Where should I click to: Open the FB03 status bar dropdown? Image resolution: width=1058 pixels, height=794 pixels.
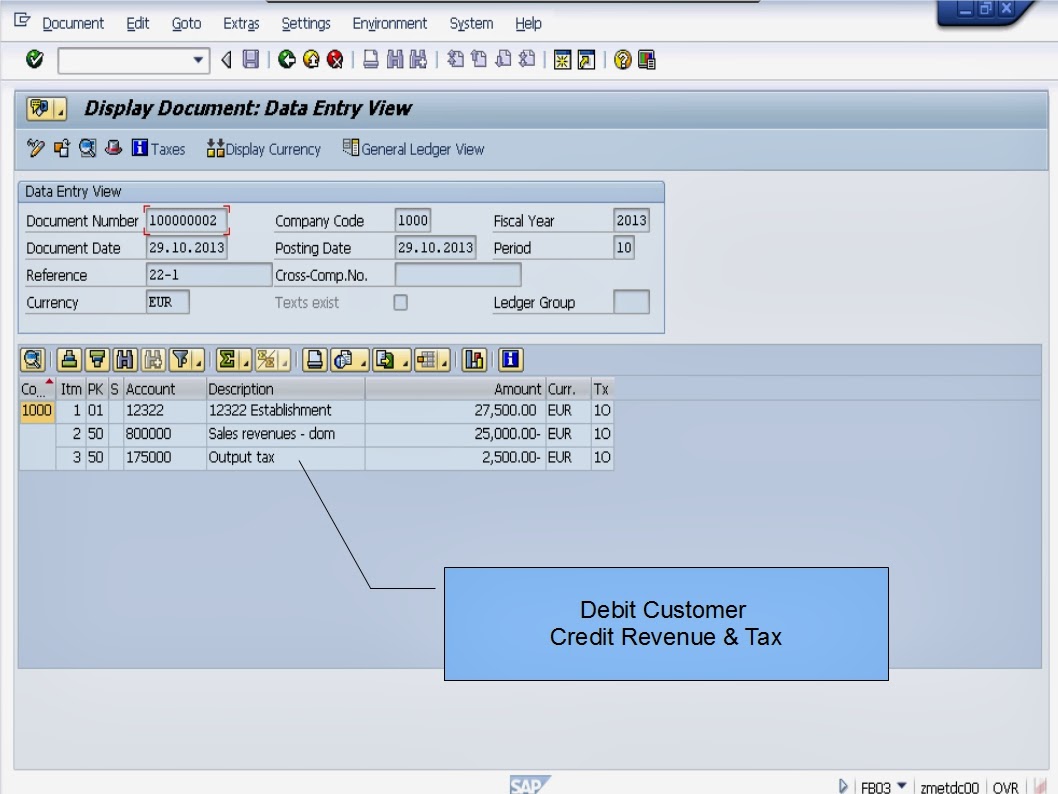tap(902, 786)
